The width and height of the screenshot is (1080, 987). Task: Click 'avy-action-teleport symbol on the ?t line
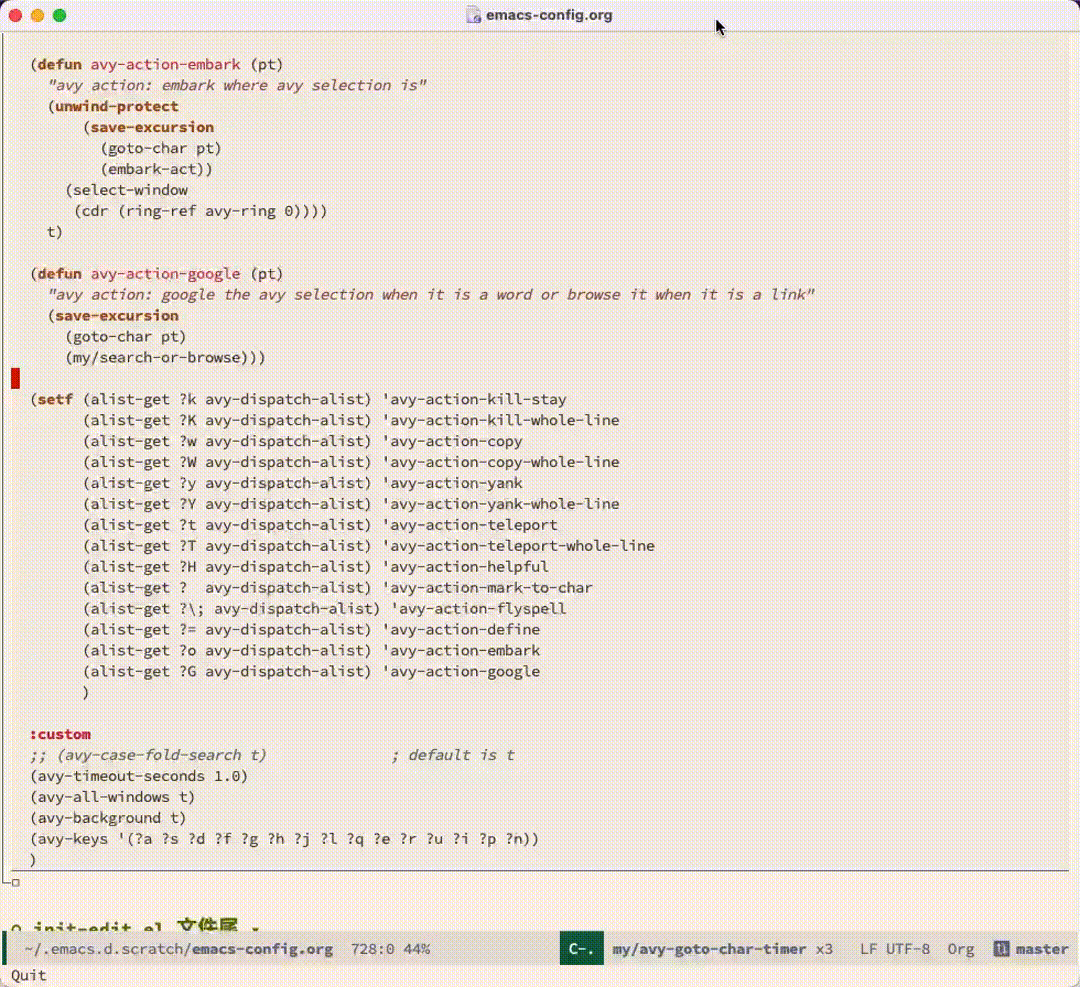470,525
